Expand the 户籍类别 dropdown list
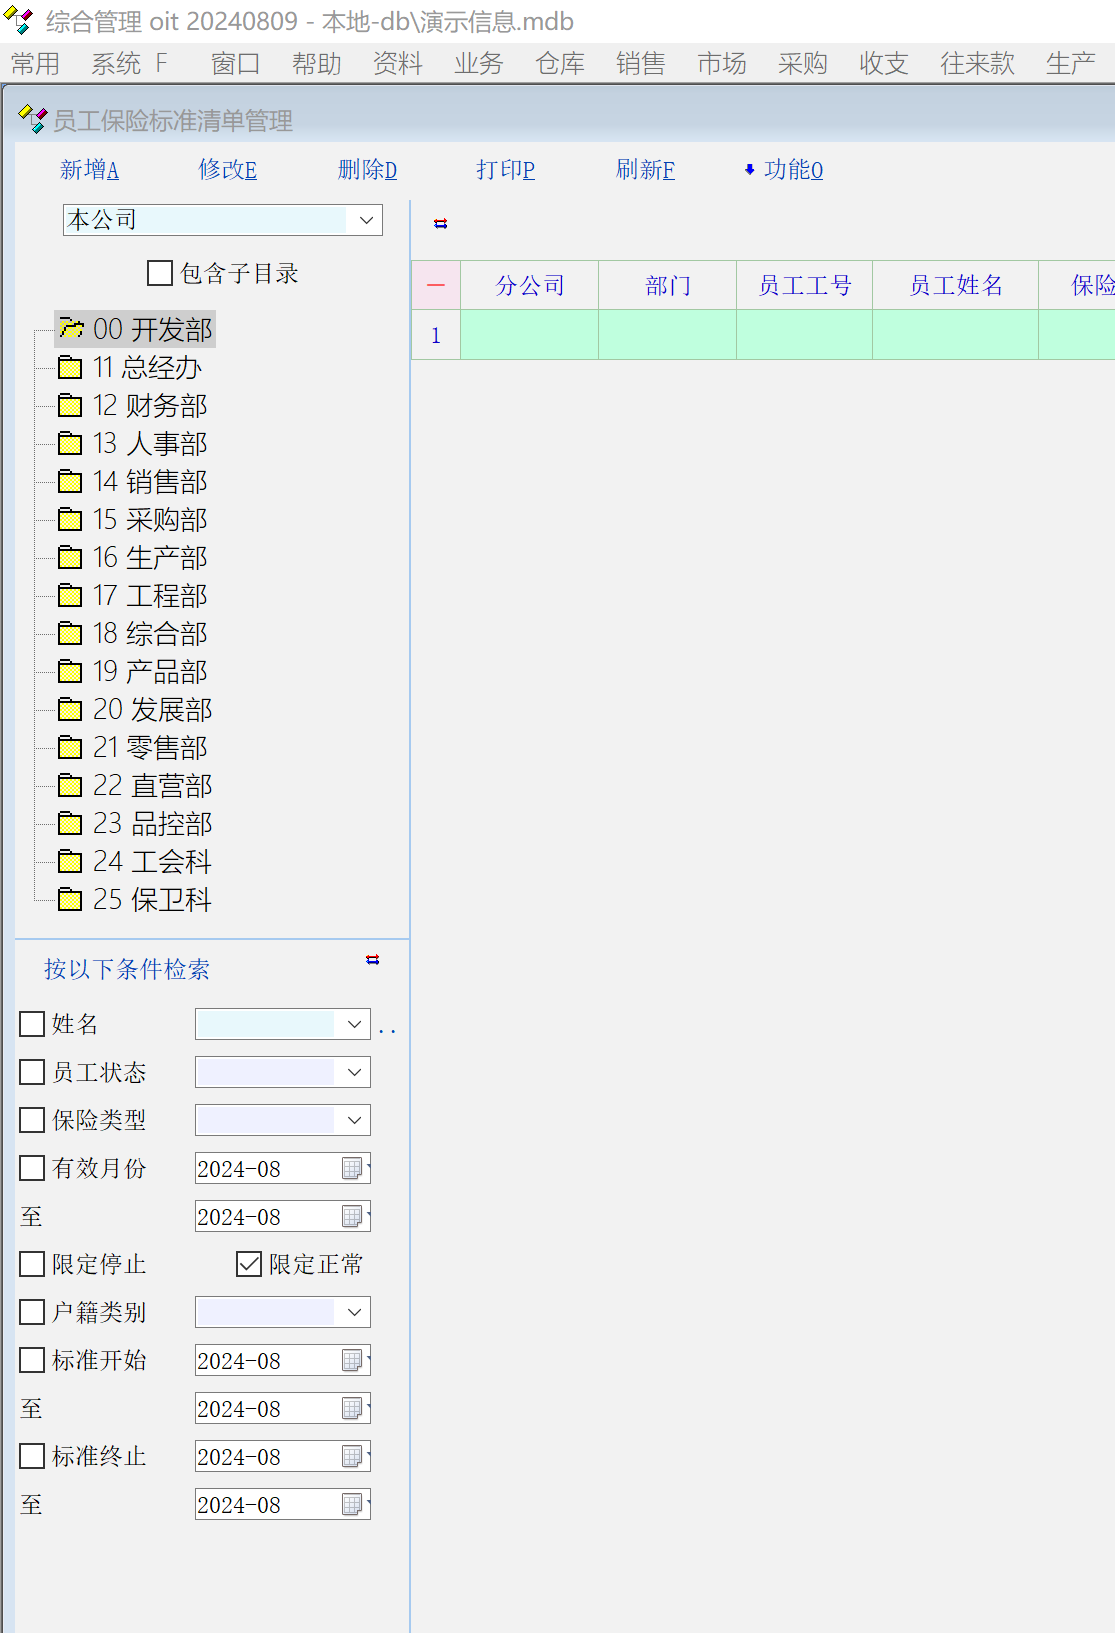 point(354,1313)
